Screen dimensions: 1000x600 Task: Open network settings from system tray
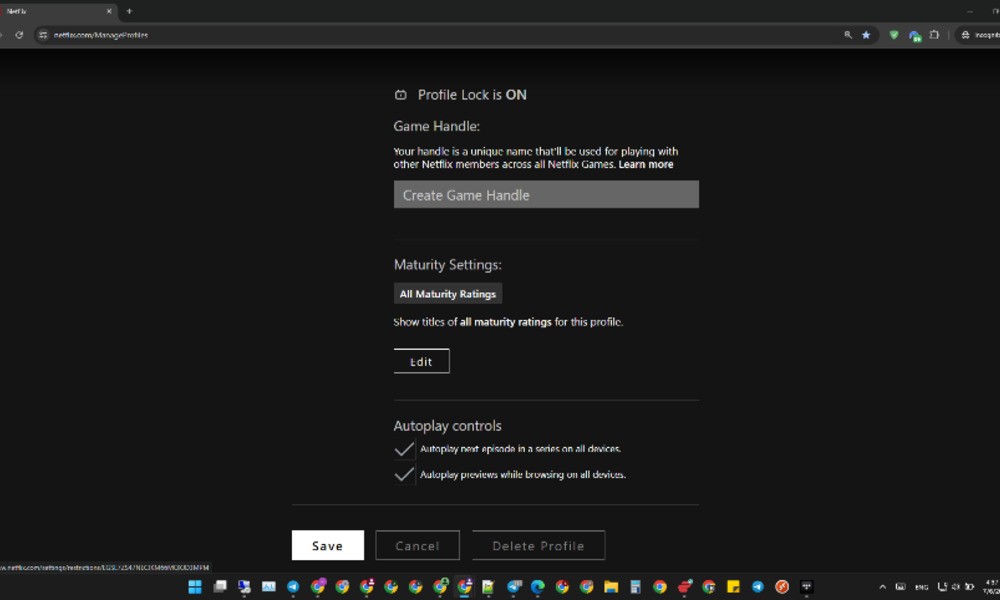[942, 587]
